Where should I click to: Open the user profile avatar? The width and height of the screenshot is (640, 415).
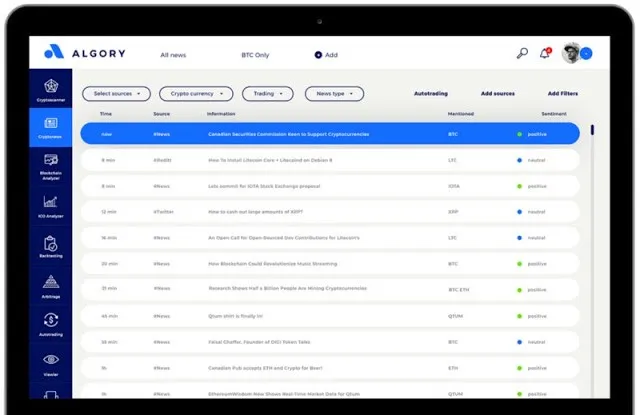(x=571, y=53)
